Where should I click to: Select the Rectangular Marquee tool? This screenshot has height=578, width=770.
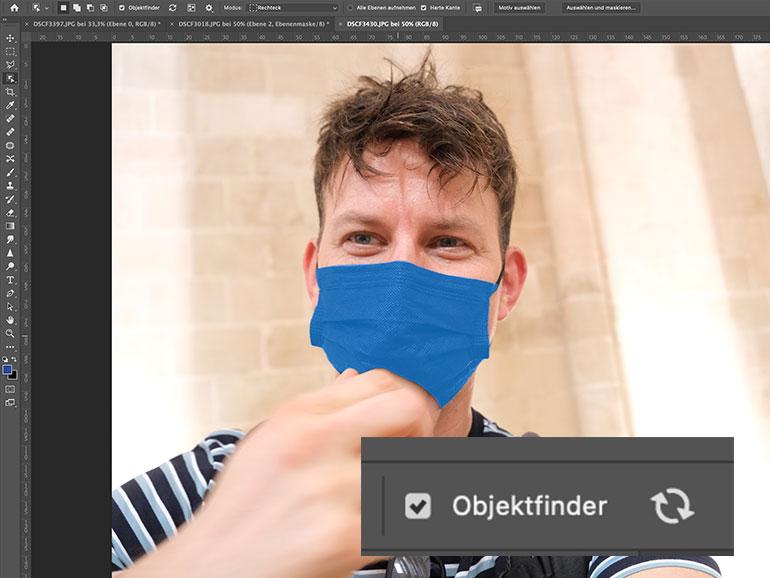(x=10, y=52)
